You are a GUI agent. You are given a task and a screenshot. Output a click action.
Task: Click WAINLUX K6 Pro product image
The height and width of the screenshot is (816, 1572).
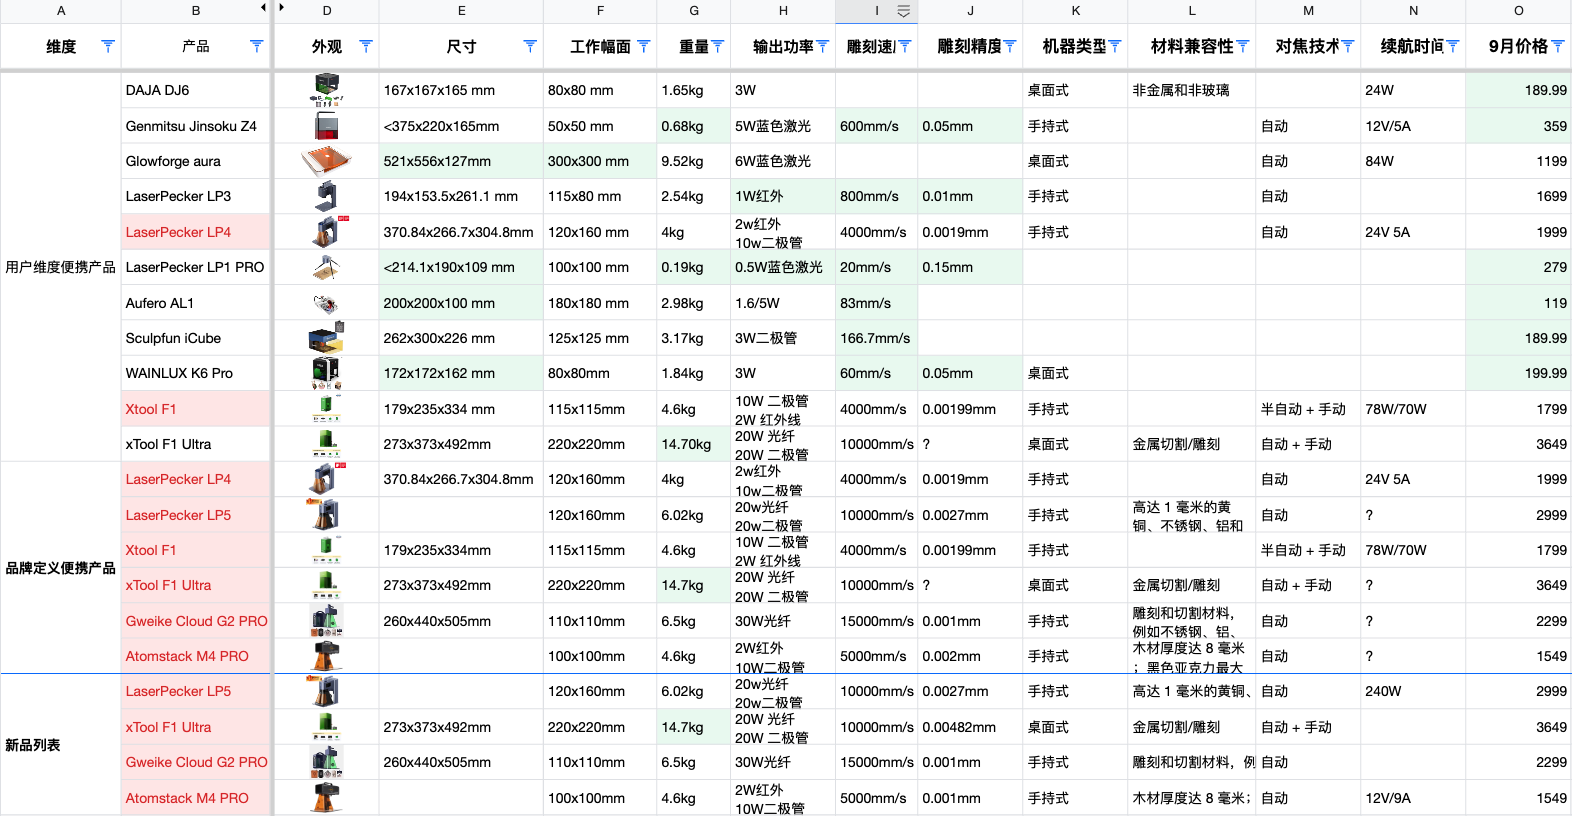coord(326,373)
